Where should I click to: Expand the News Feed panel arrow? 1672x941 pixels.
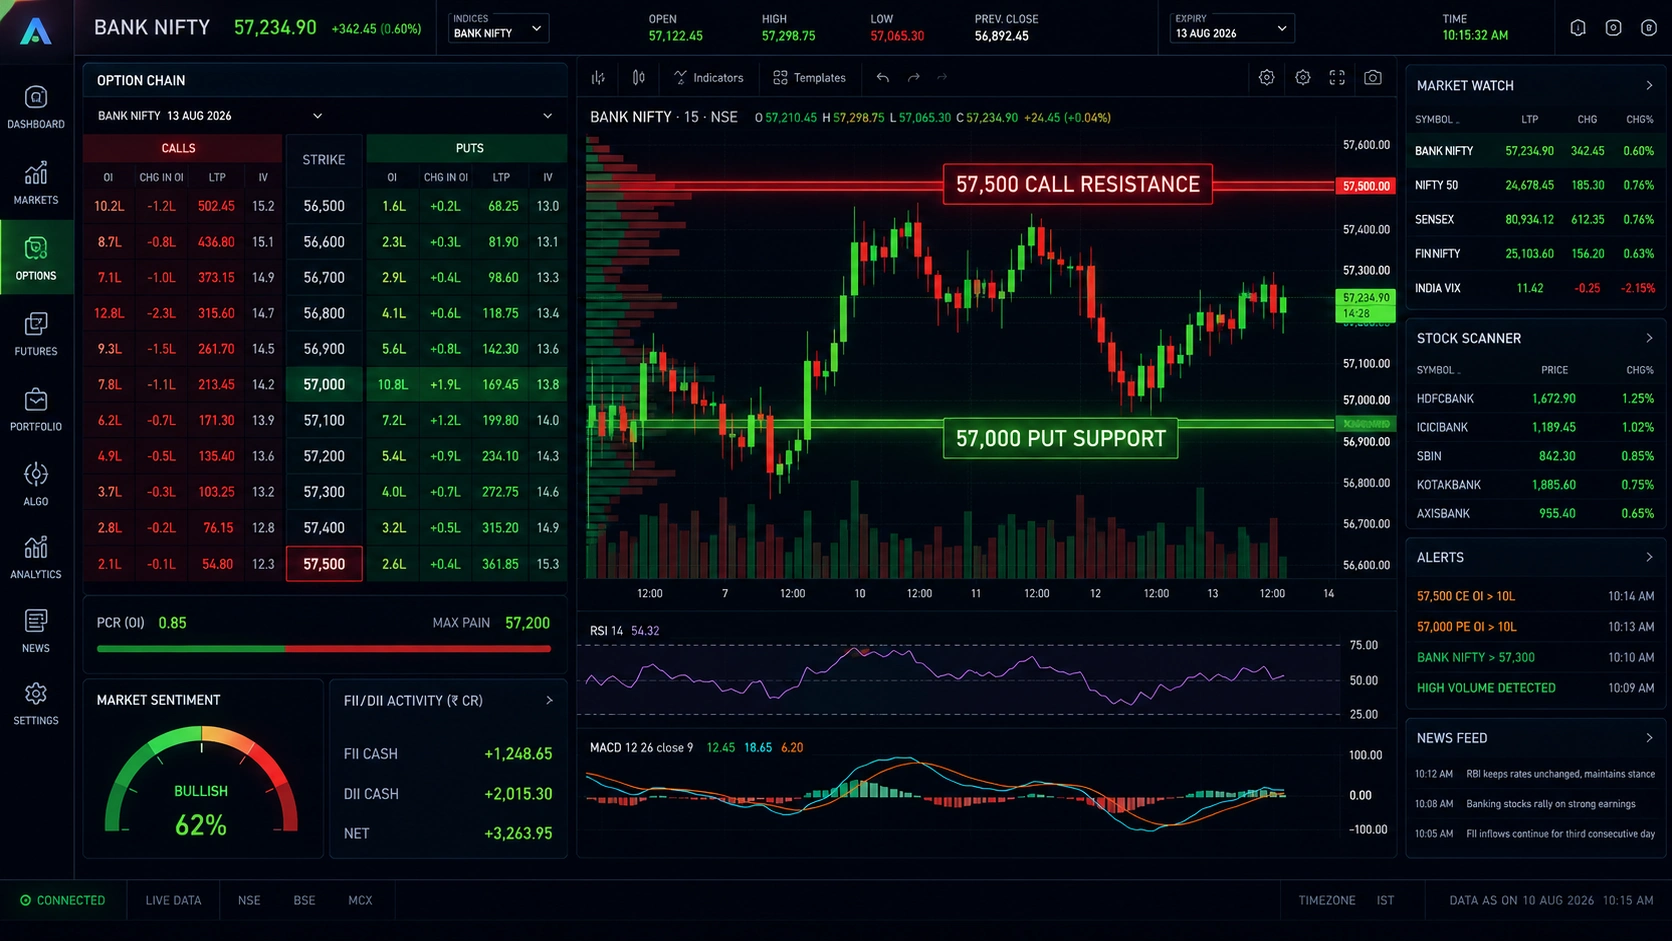click(1649, 738)
